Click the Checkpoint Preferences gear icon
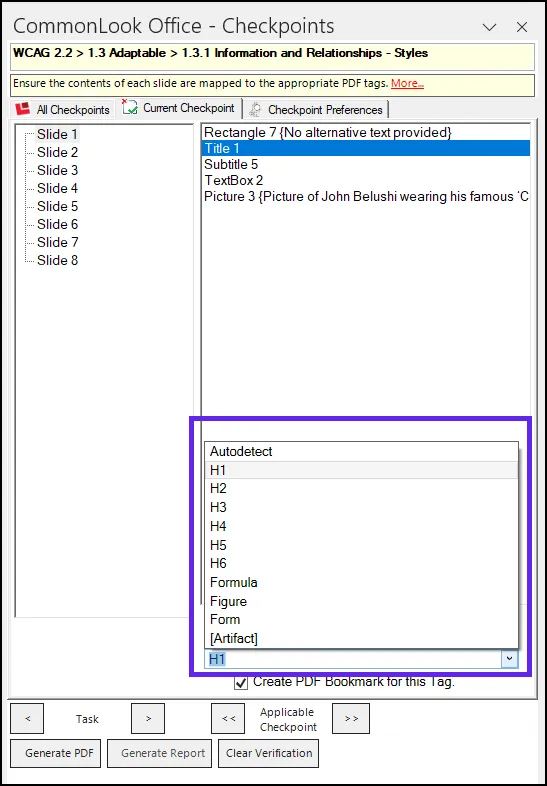Image resolution: width=547 pixels, height=786 pixels. pos(256,110)
